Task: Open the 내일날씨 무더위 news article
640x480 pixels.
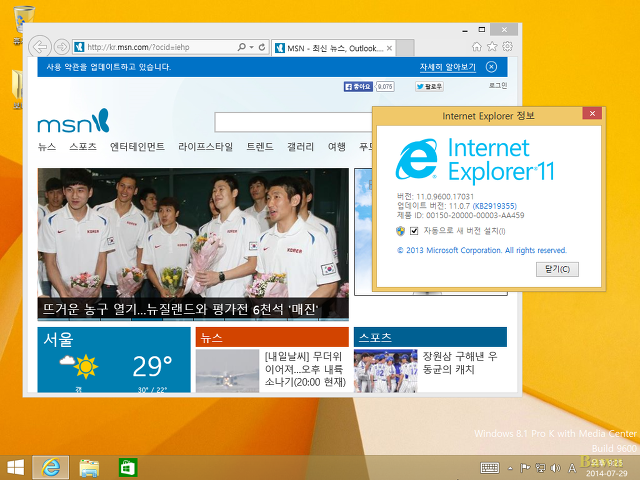Action: [x=305, y=369]
